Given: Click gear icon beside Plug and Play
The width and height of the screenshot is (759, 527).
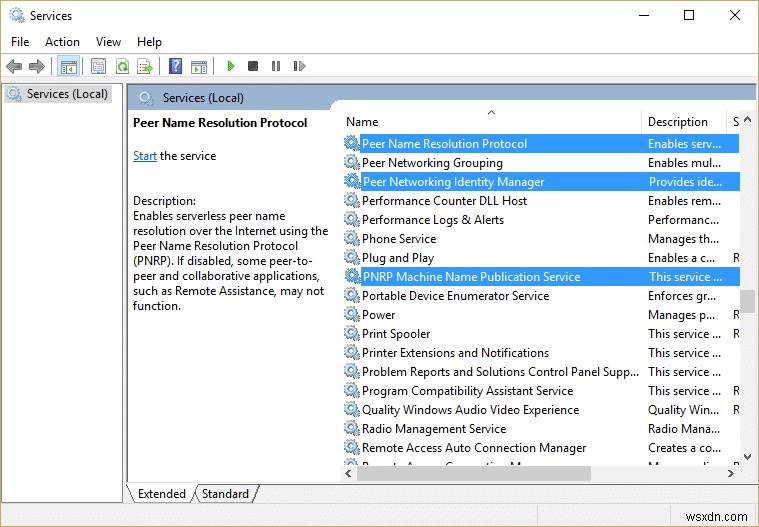Looking at the screenshot, I should coord(351,257).
